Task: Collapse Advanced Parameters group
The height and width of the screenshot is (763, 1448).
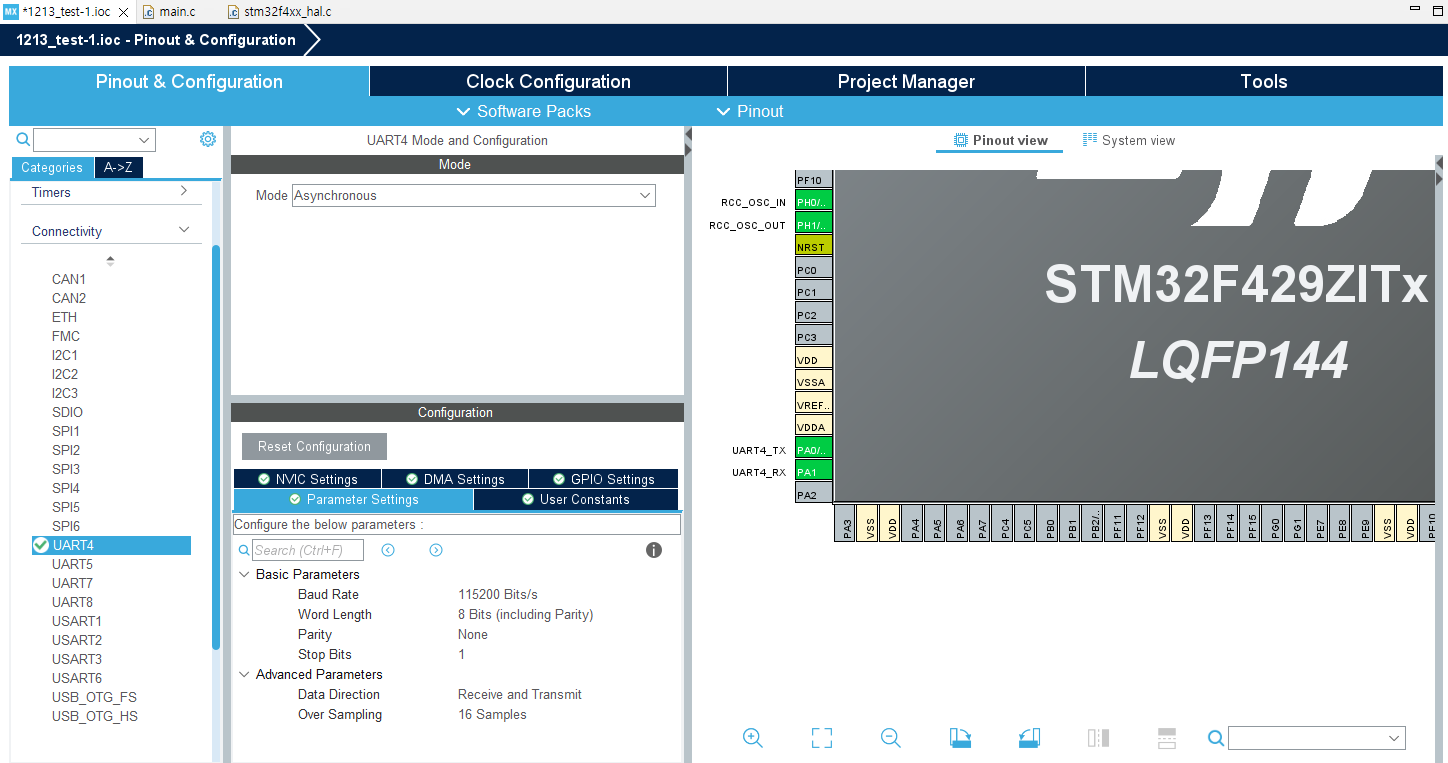Action: tap(244, 675)
